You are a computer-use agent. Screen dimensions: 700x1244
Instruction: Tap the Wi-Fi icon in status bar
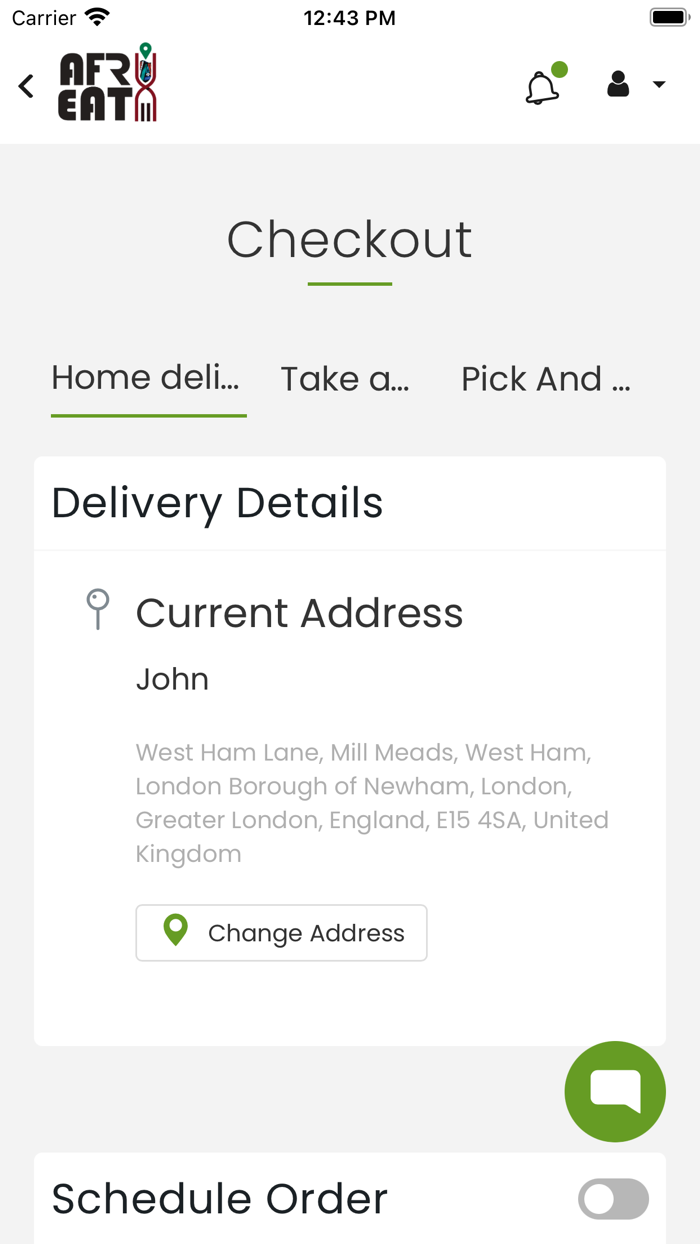tap(97, 17)
